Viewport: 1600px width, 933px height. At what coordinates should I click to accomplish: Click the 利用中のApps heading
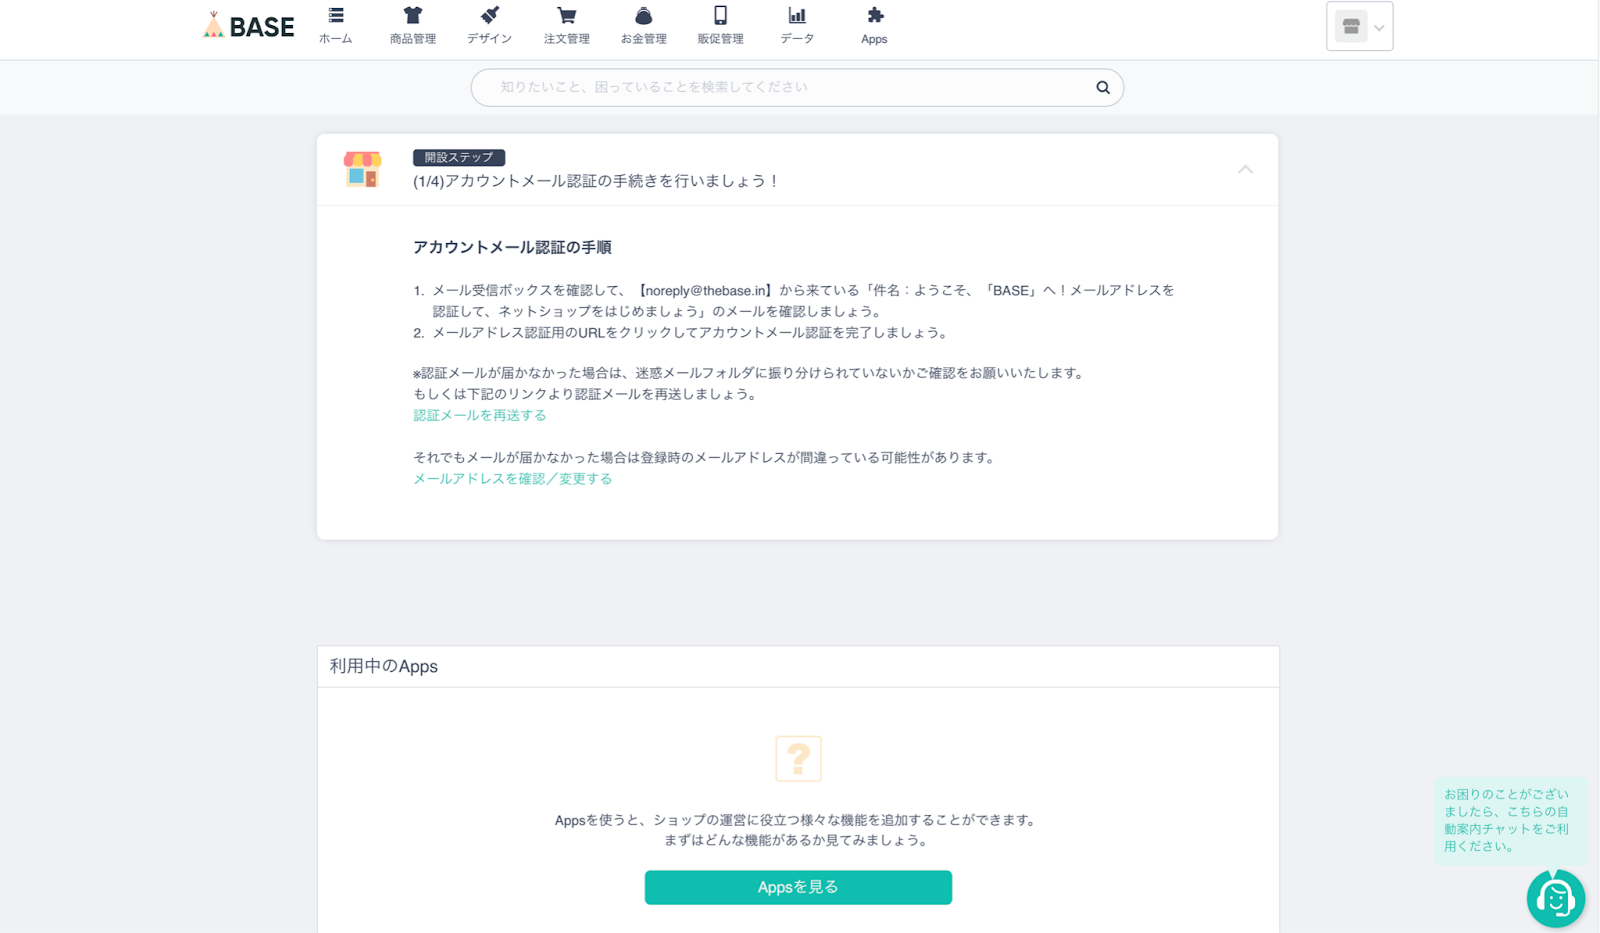384,666
